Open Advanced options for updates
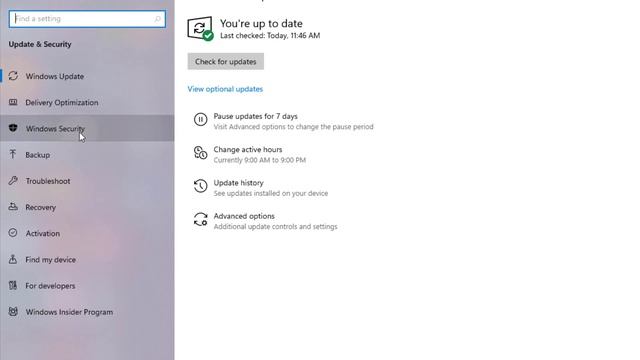The width and height of the screenshot is (640, 360). pyautogui.click(x=244, y=216)
